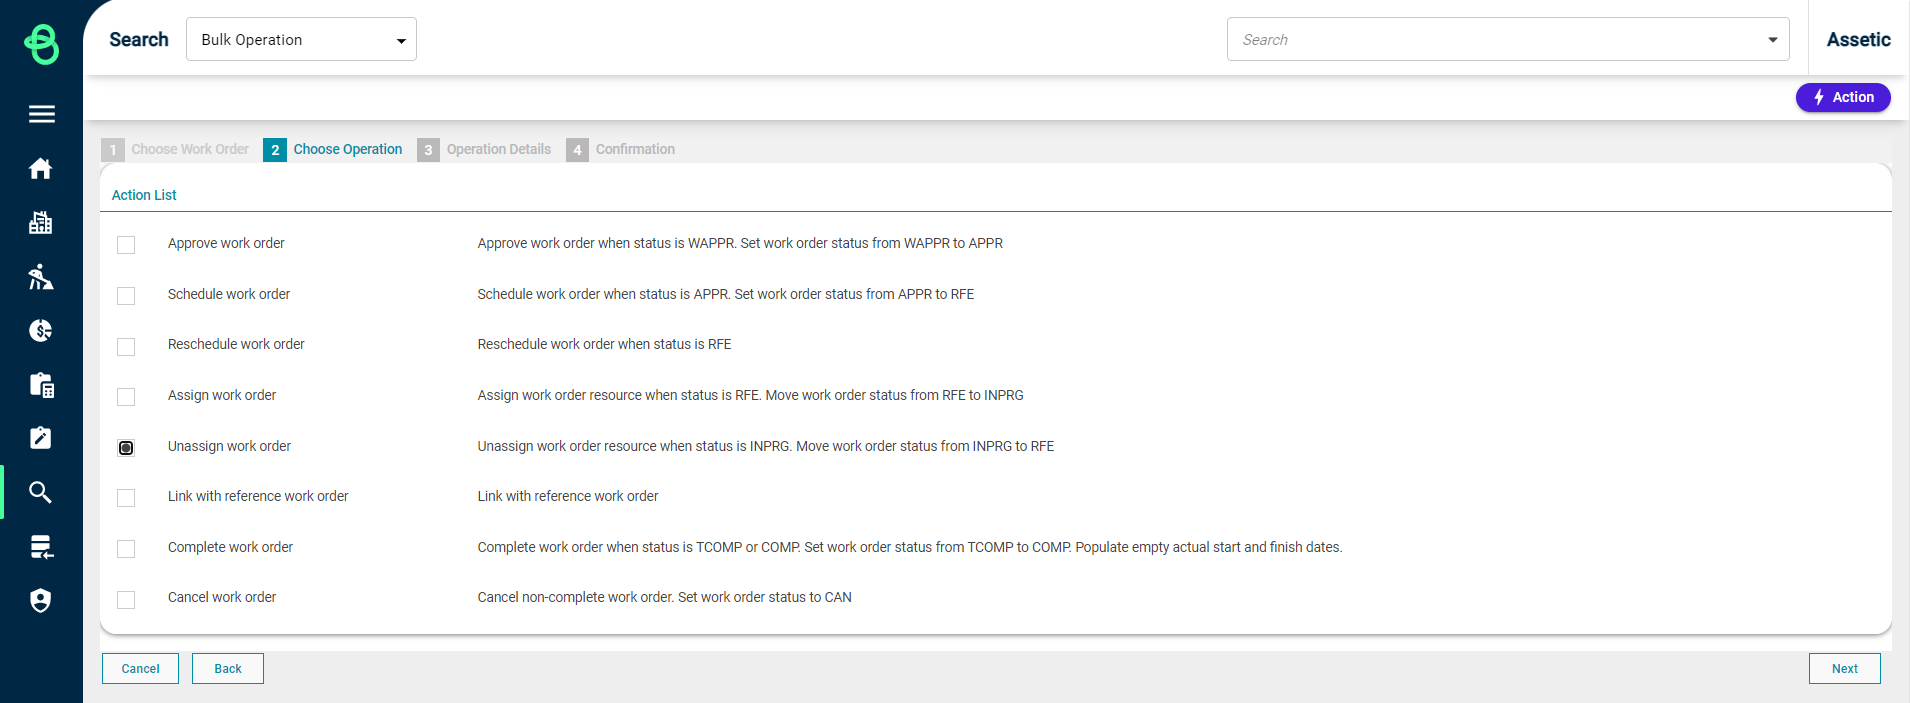Open the clipboard reports sidebar icon
The image size is (1910, 703).
(x=41, y=385)
